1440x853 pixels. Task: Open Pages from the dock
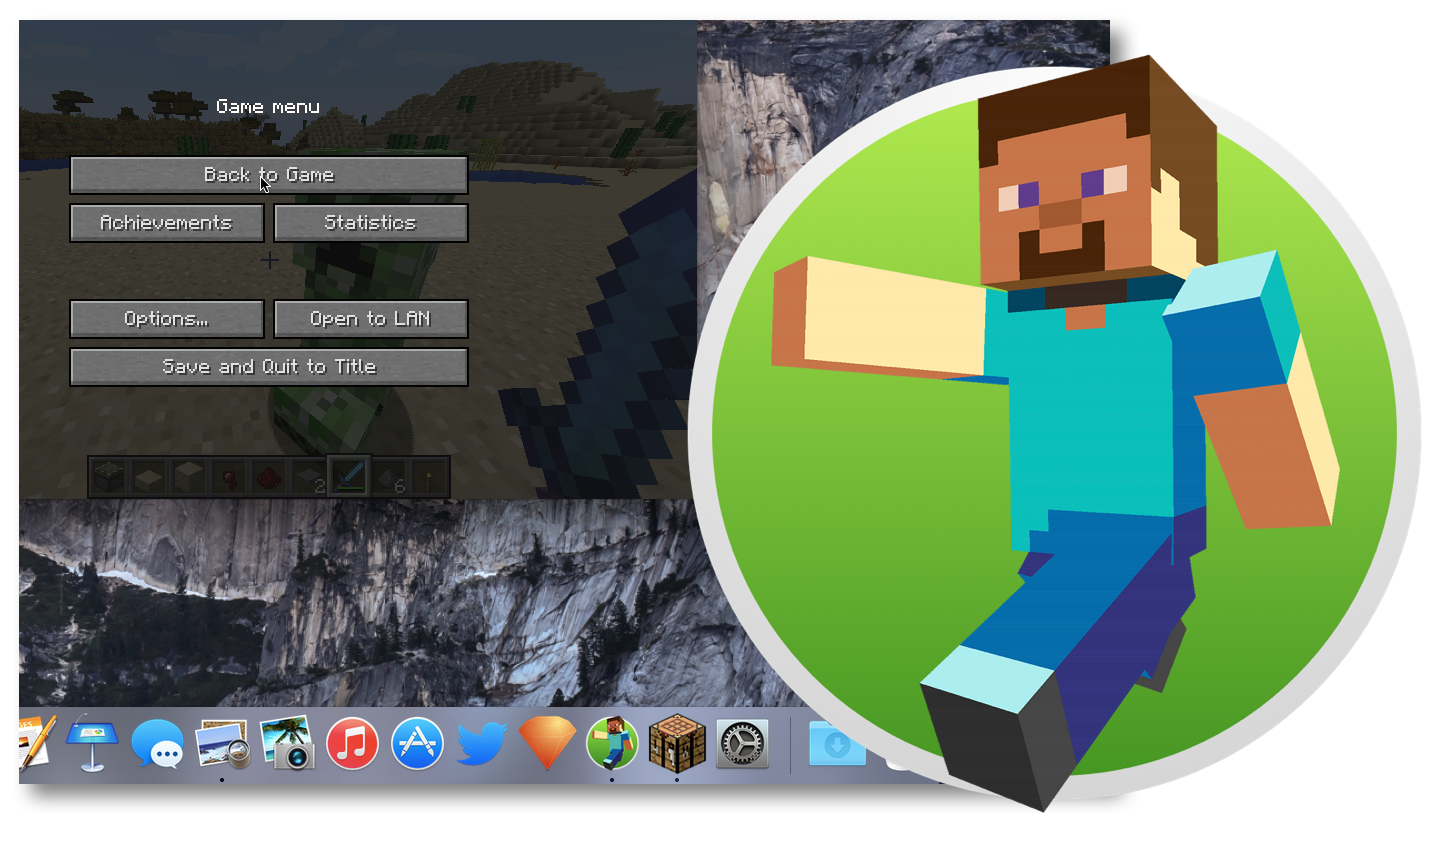point(37,743)
